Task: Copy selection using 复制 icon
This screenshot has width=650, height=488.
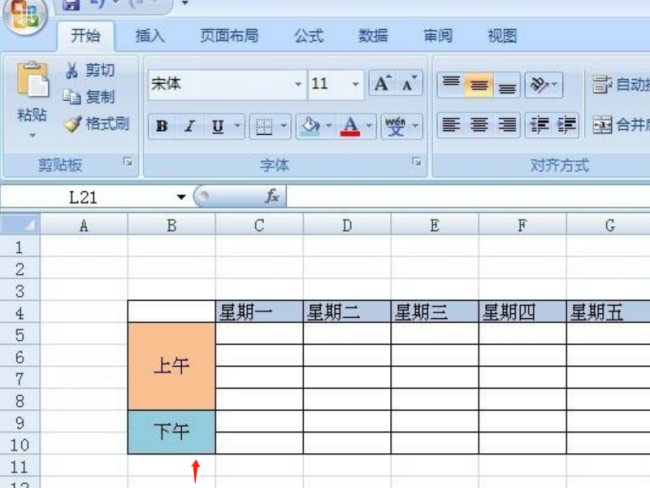Action: coord(72,97)
